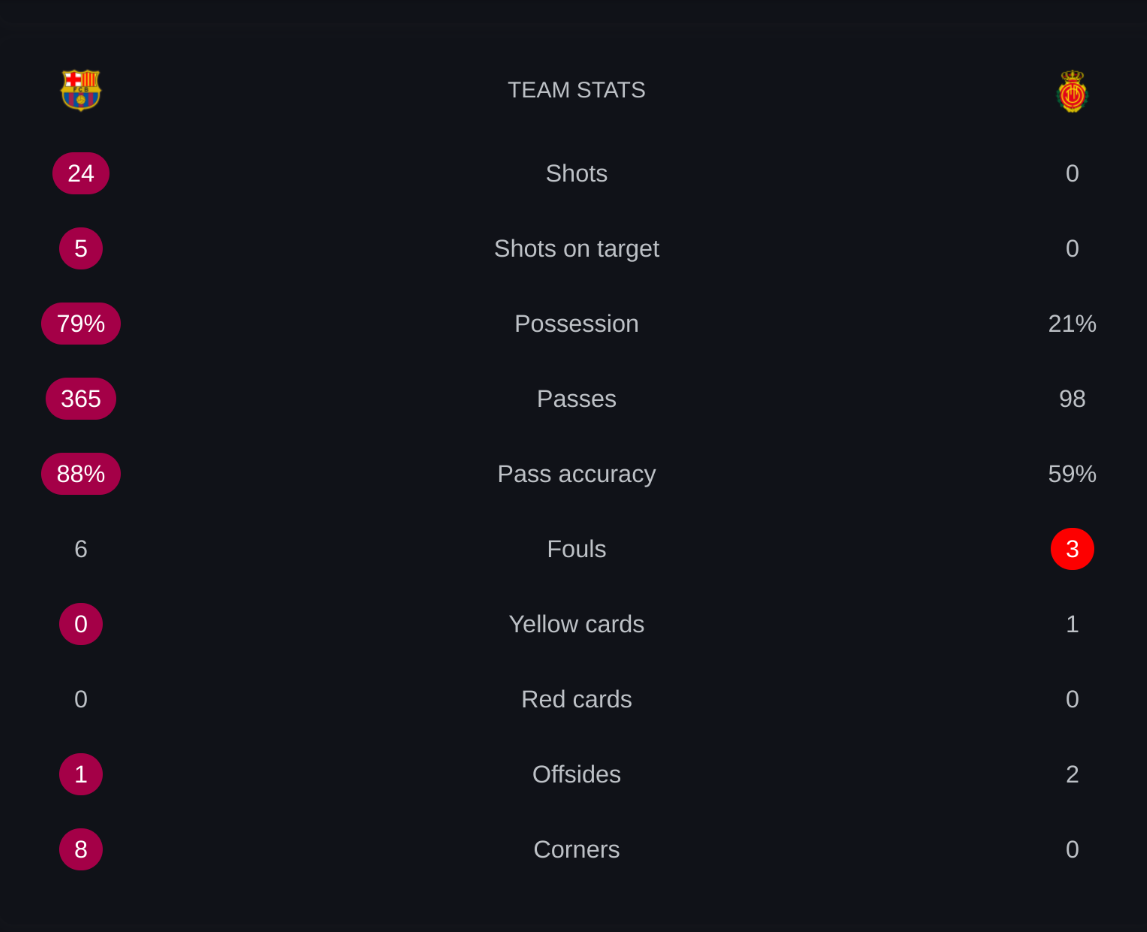Select the Yellow cards label
The width and height of the screenshot is (1147, 932).
[x=576, y=624]
